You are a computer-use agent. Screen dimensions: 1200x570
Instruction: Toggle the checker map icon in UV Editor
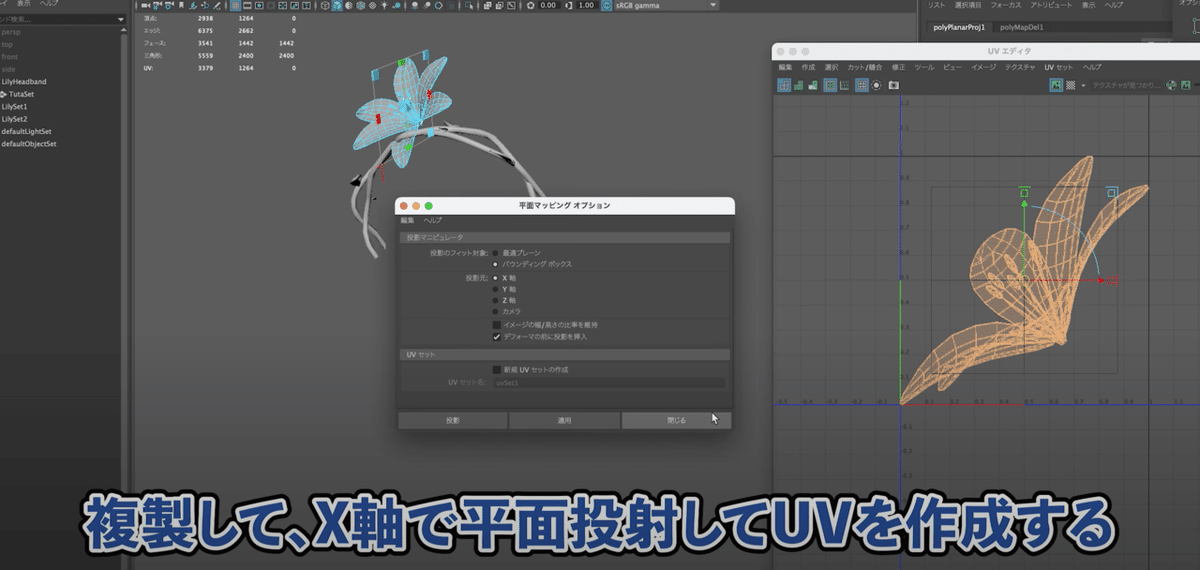pyautogui.click(x=1070, y=85)
